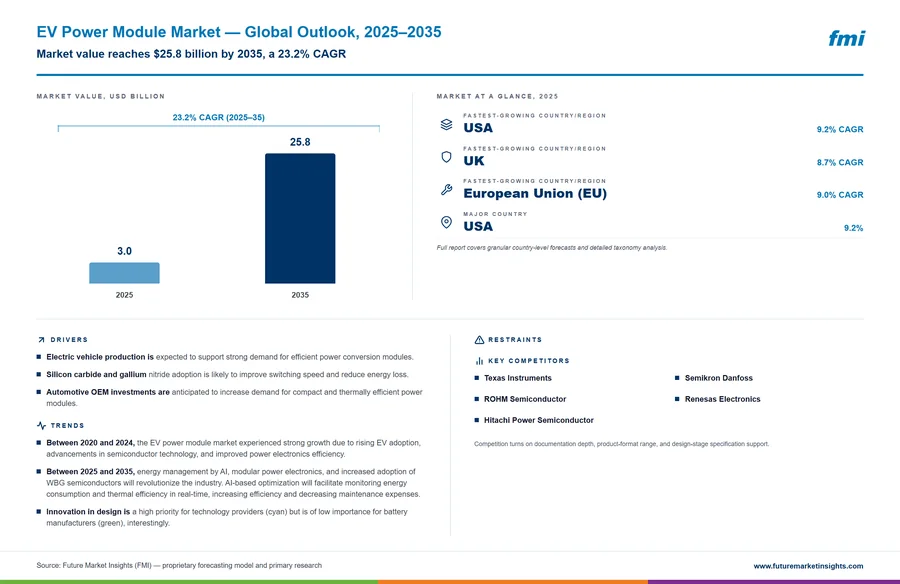Click the 'ROHM Semiconductor' competitor

point(525,399)
